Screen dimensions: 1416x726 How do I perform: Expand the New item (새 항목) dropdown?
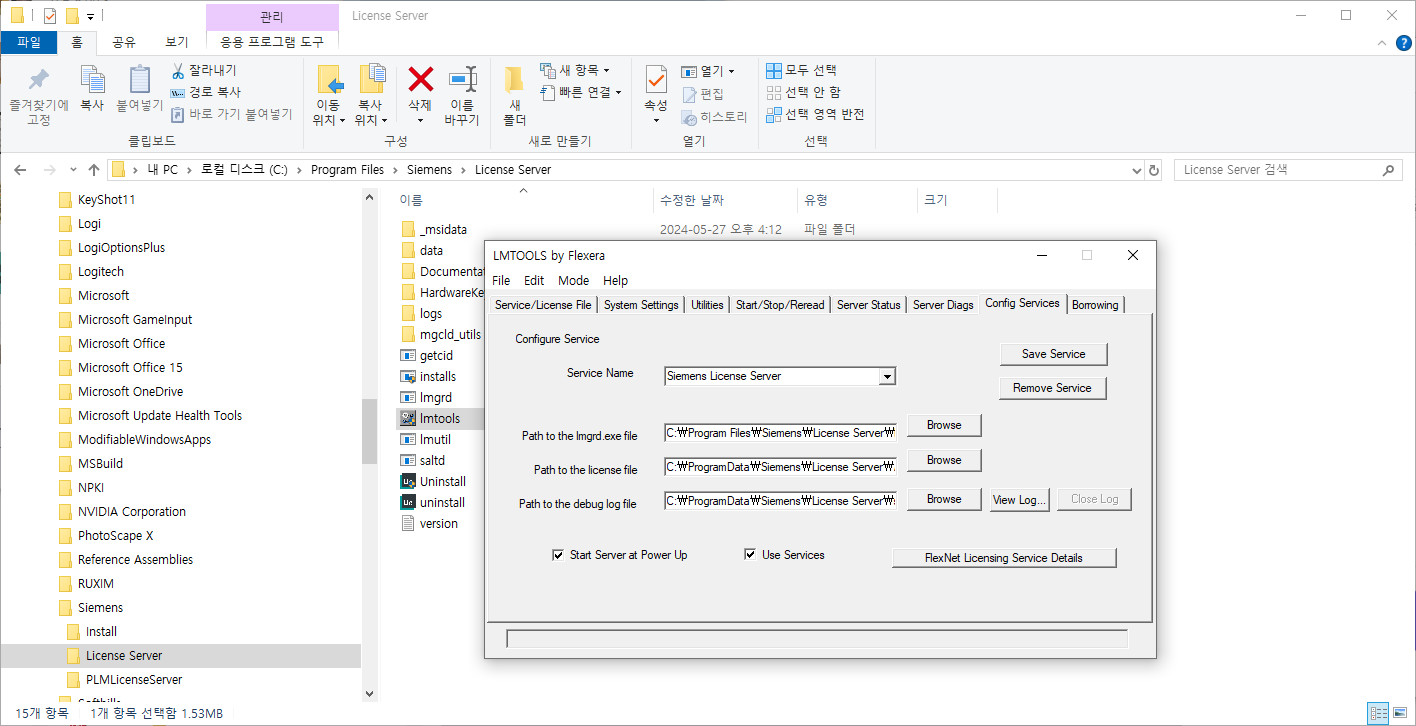pos(606,71)
